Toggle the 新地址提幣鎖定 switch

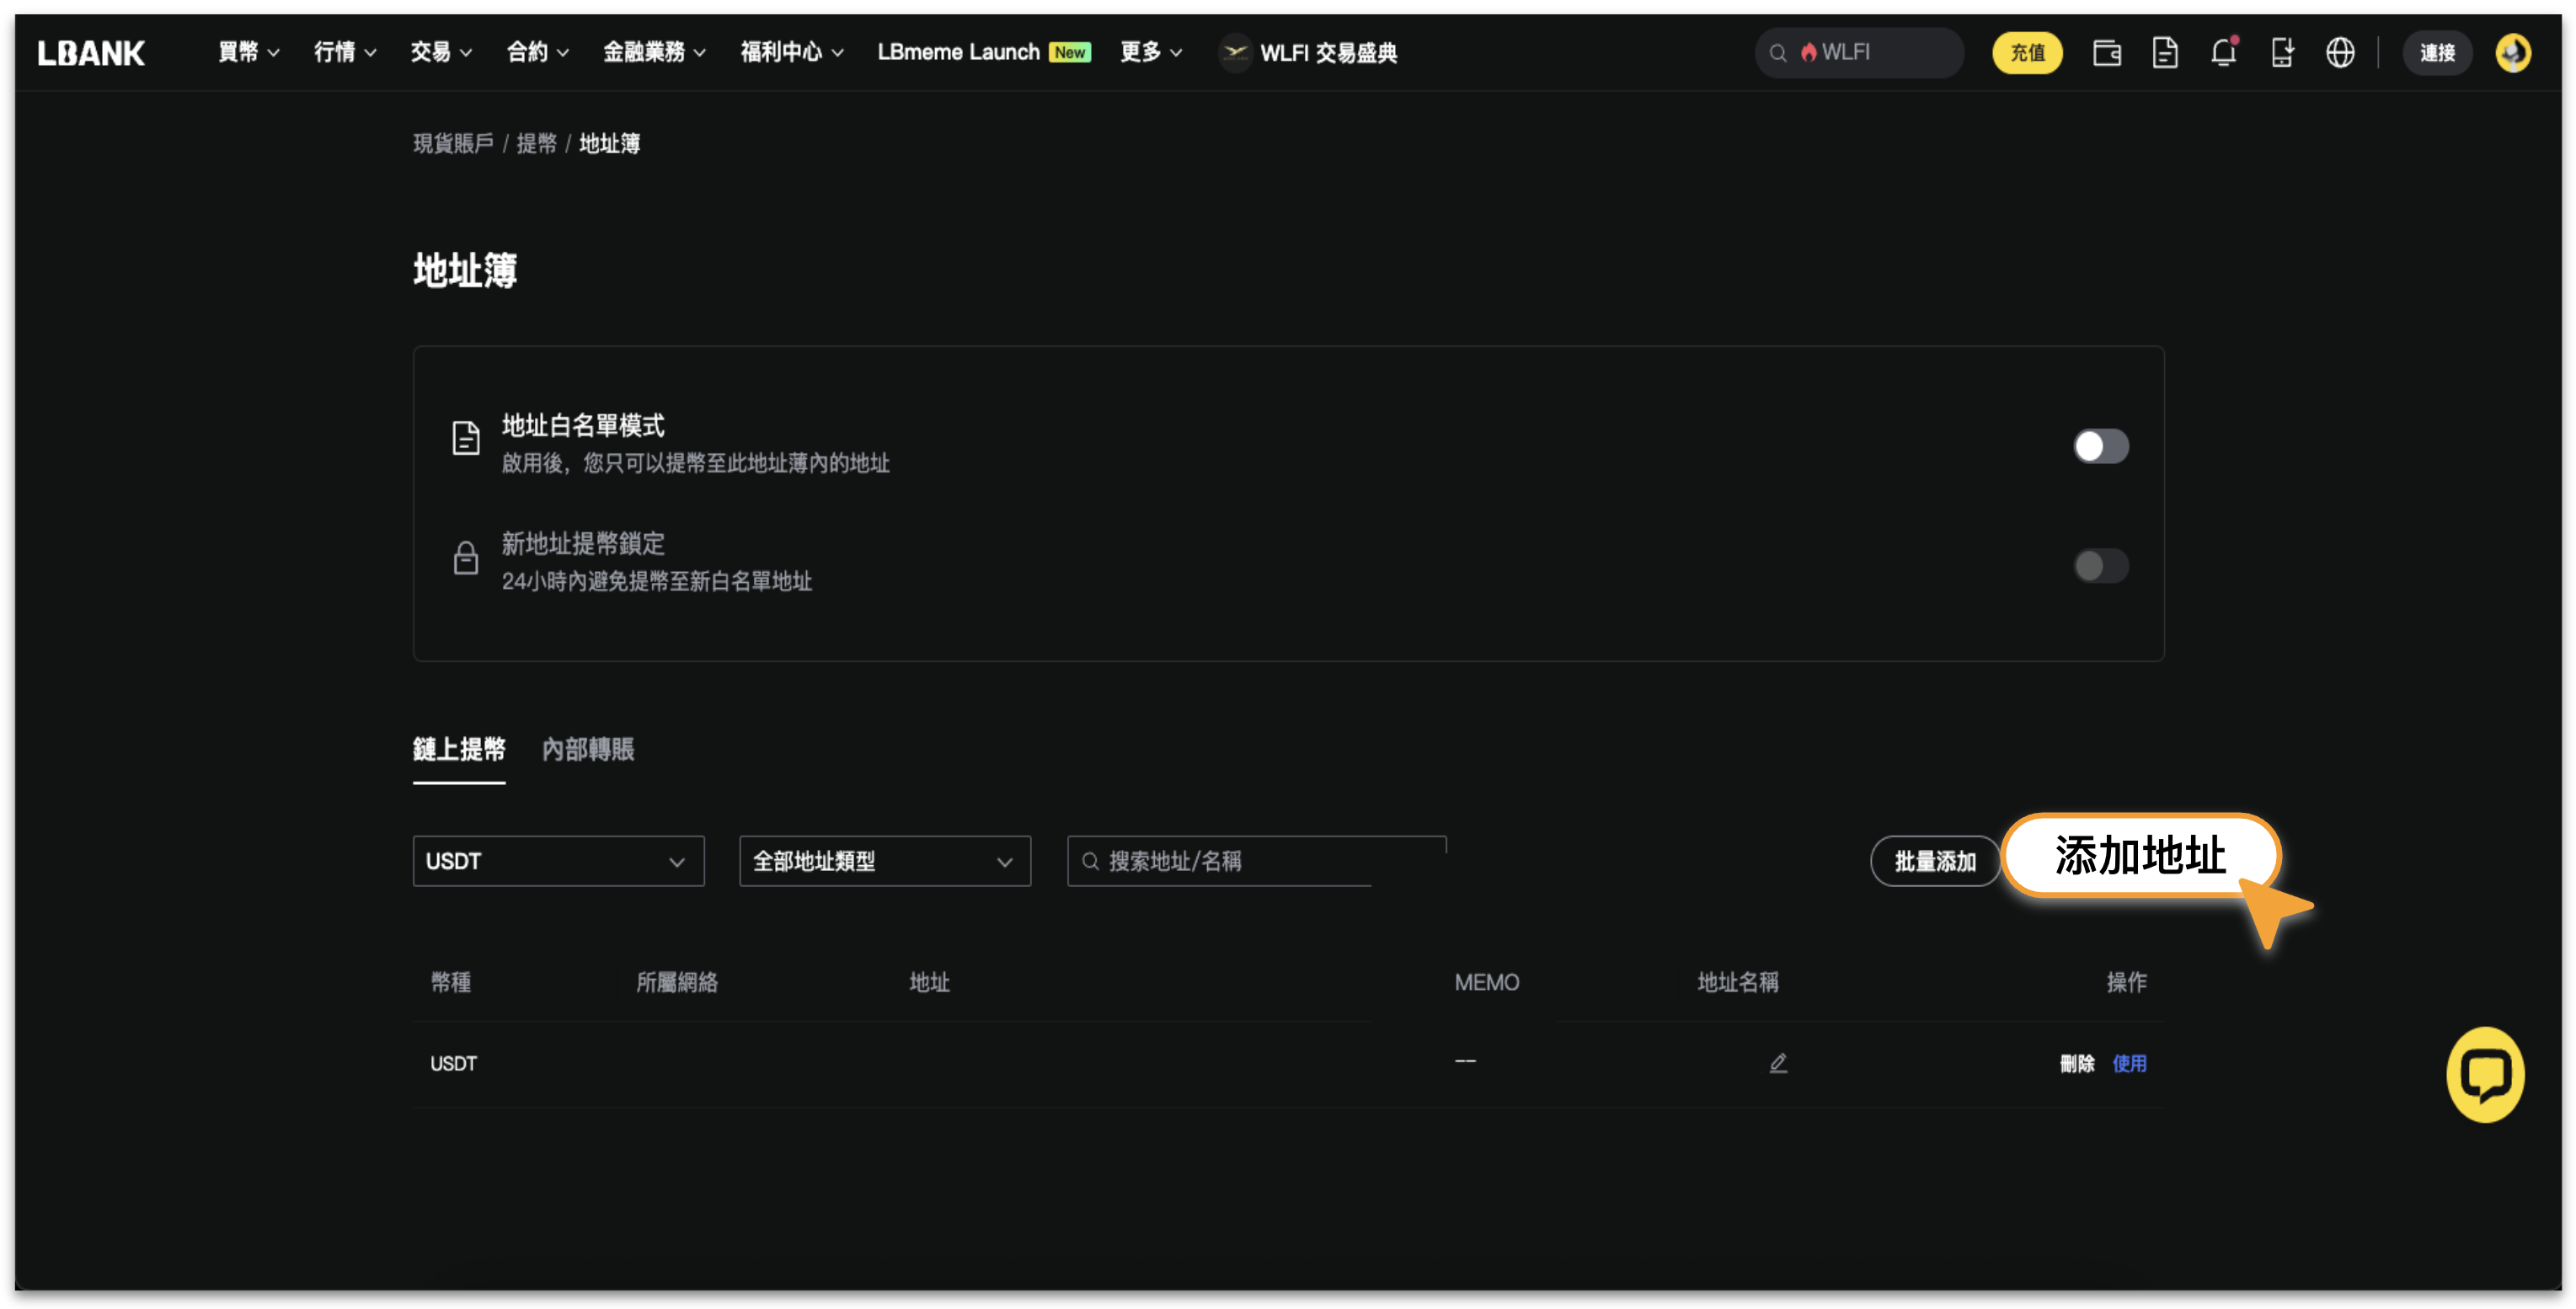tap(2100, 565)
